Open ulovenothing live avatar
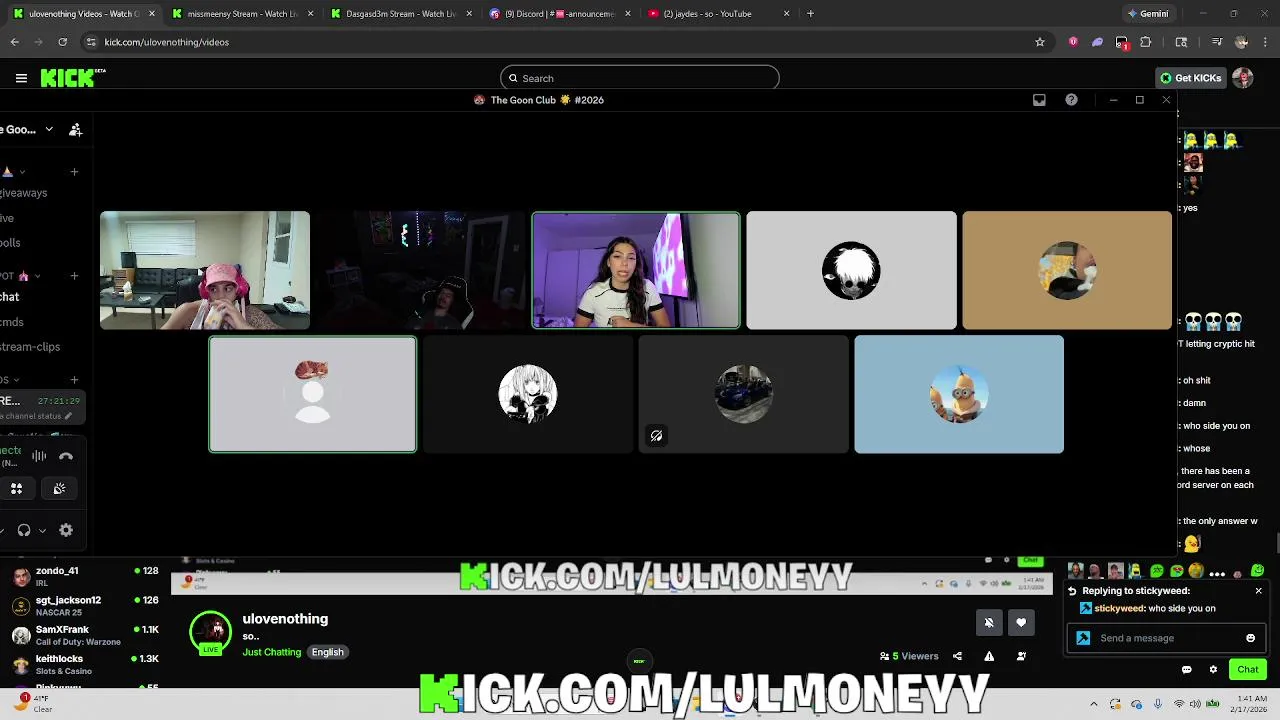Viewport: 1280px width, 720px height. tap(210, 633)
